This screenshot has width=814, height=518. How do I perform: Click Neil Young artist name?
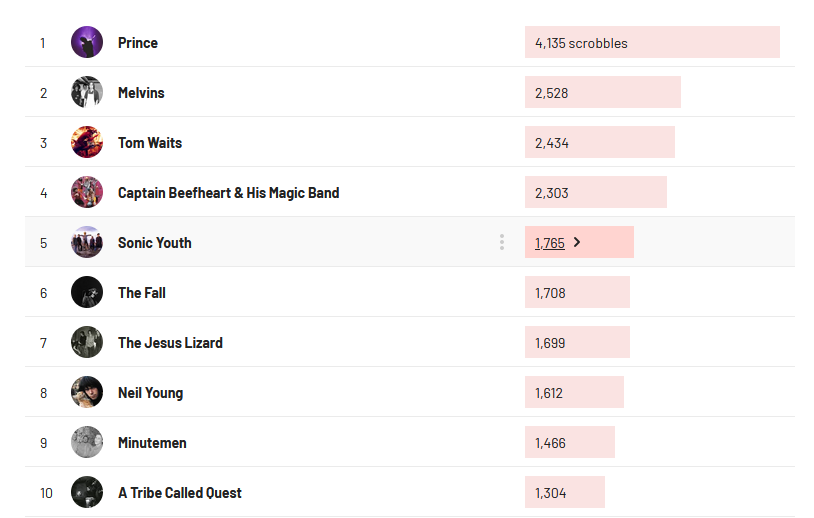[x=150, y=393]
